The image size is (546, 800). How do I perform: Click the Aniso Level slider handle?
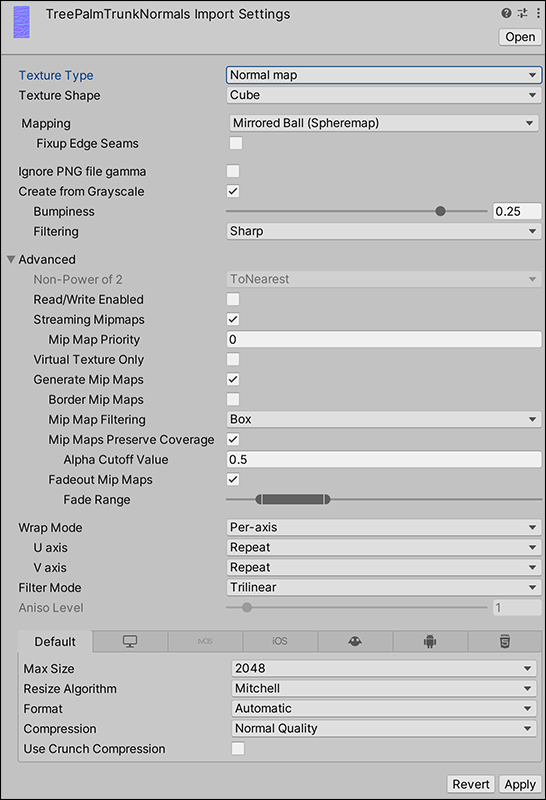pyautogui.click(x=247, y=608)
